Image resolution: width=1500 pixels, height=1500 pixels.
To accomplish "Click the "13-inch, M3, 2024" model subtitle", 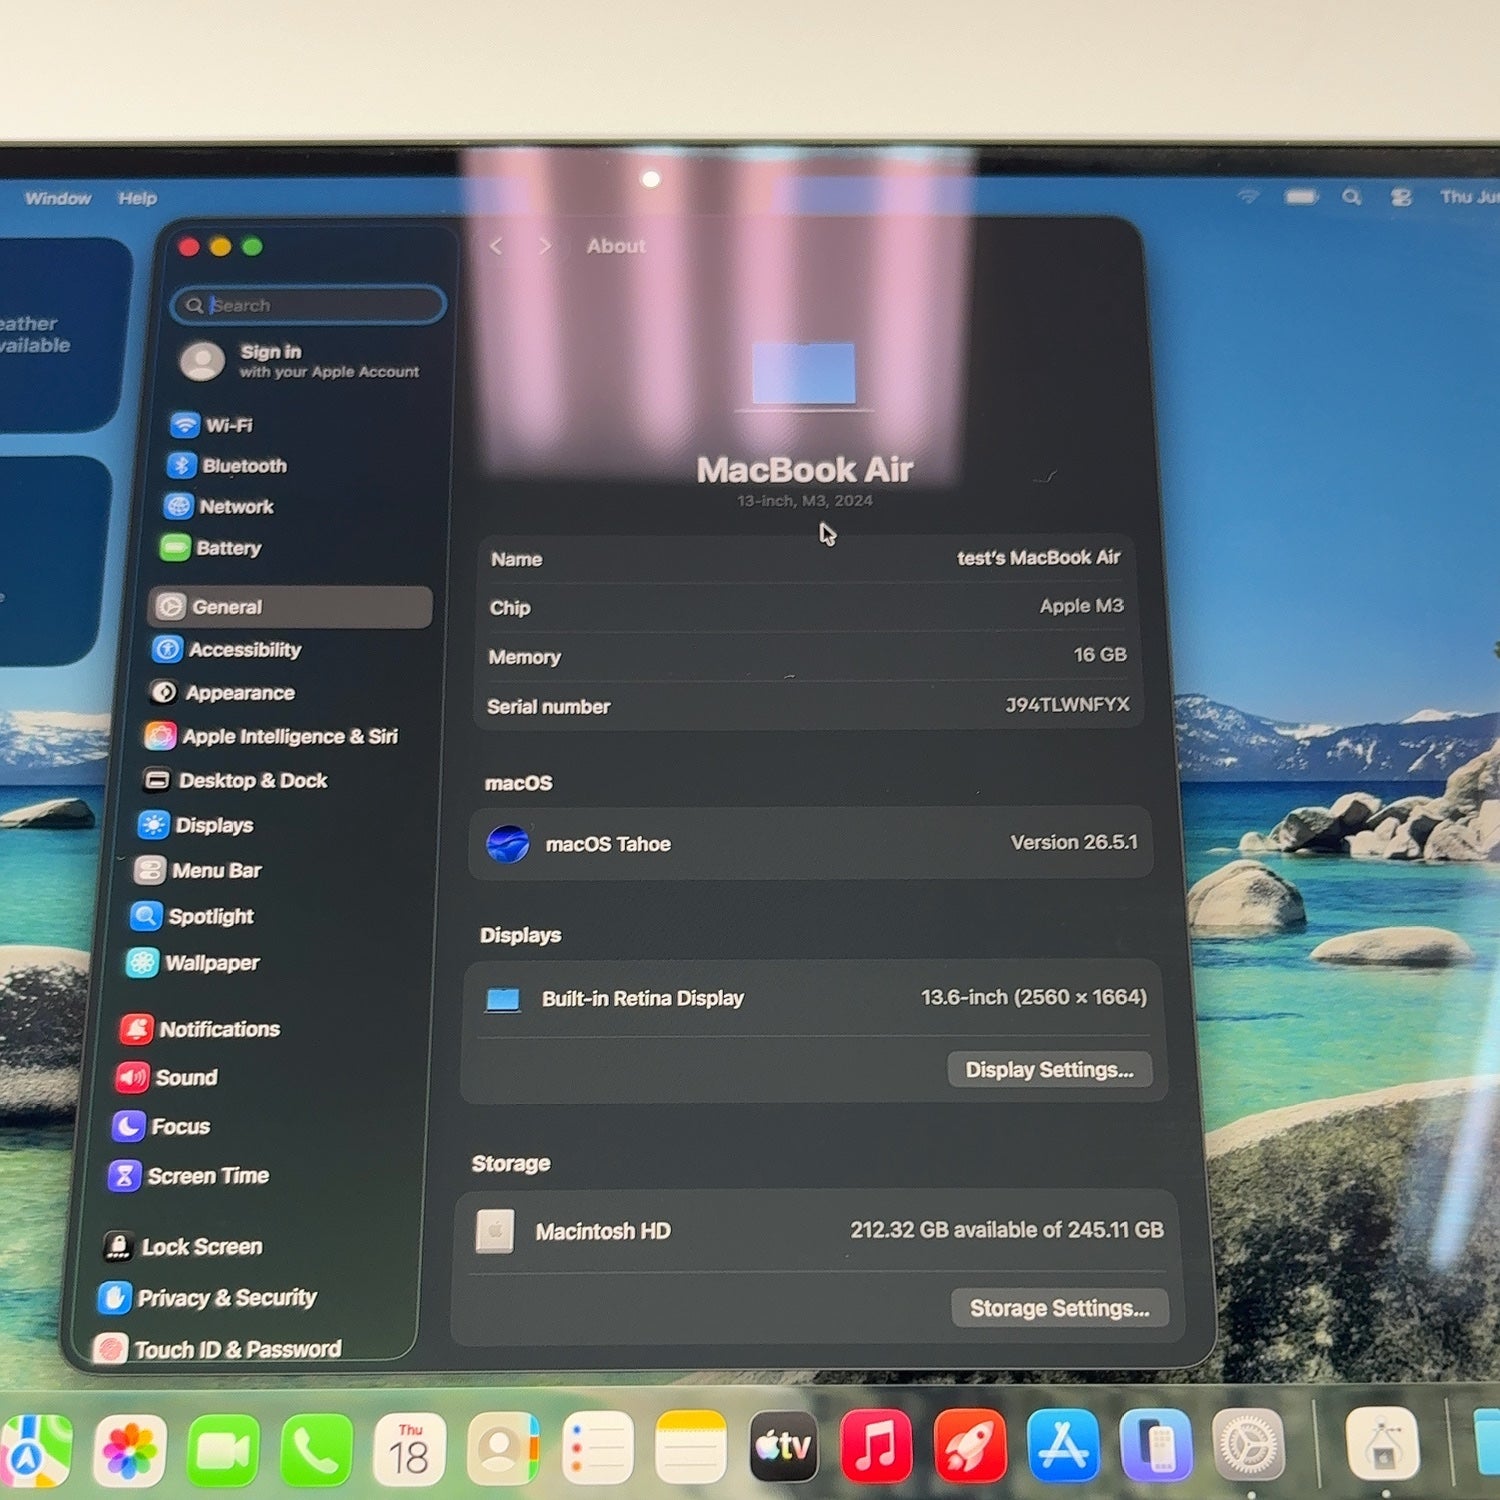I will (805, 501).
